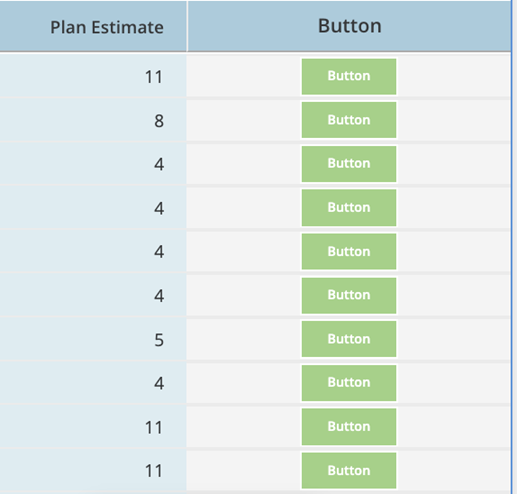The height and width of the screenshot is (494, 517).
Task: Click the Button in the last row
Action: pos(349,470)
